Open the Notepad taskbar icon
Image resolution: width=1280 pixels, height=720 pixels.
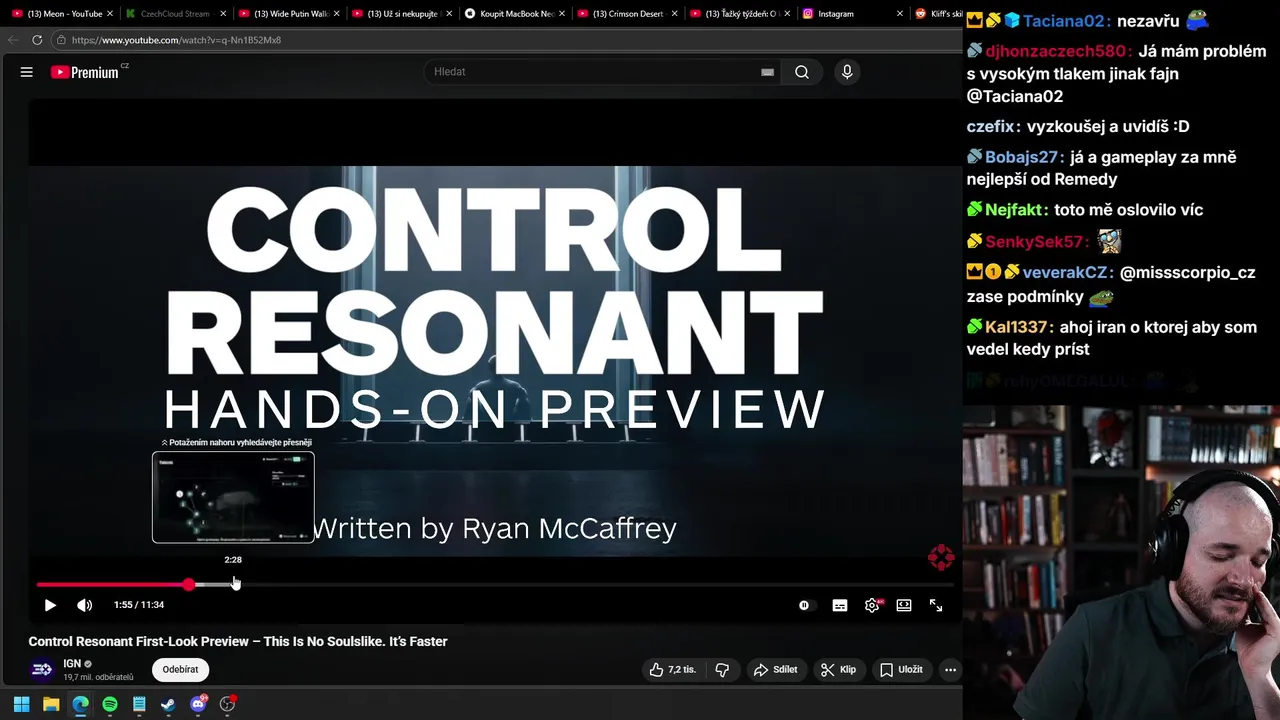tap(139, 704)
